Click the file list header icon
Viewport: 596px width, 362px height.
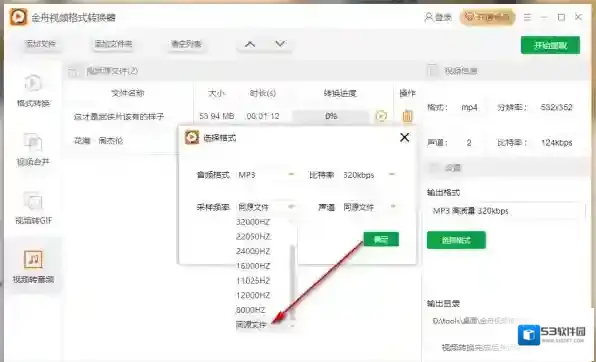pyautogui.click(x=74, y=71)
